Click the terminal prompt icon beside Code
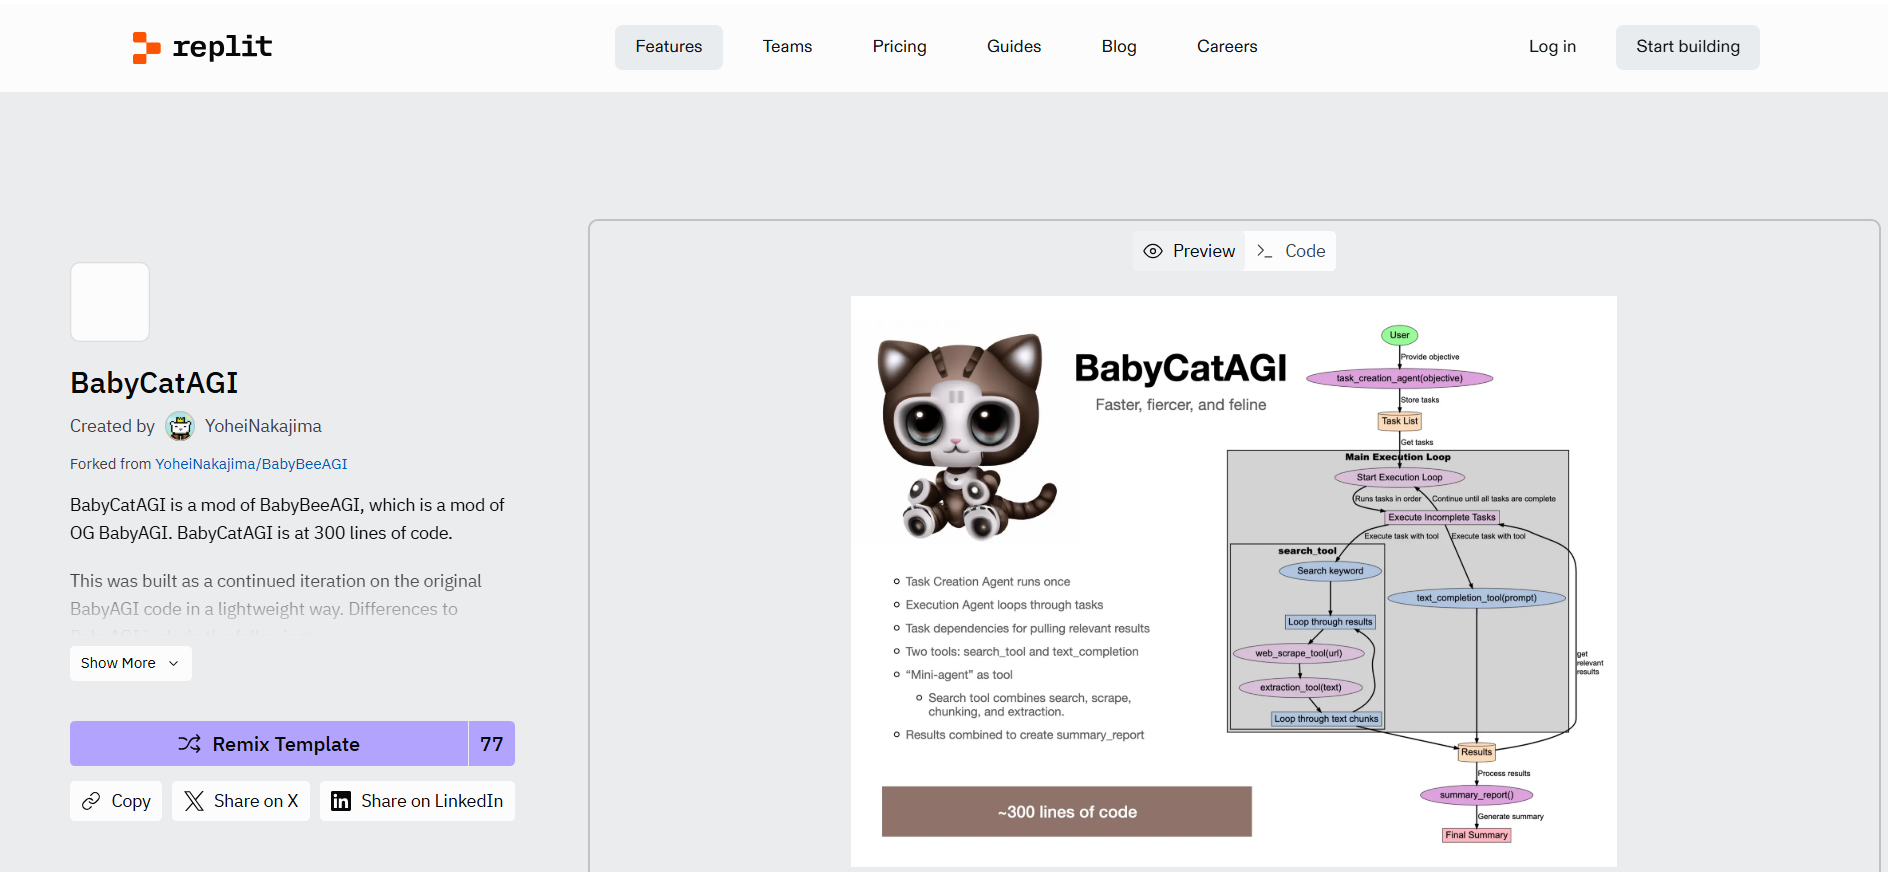This screenshot has height=872, width=1888. point(1265,251)
